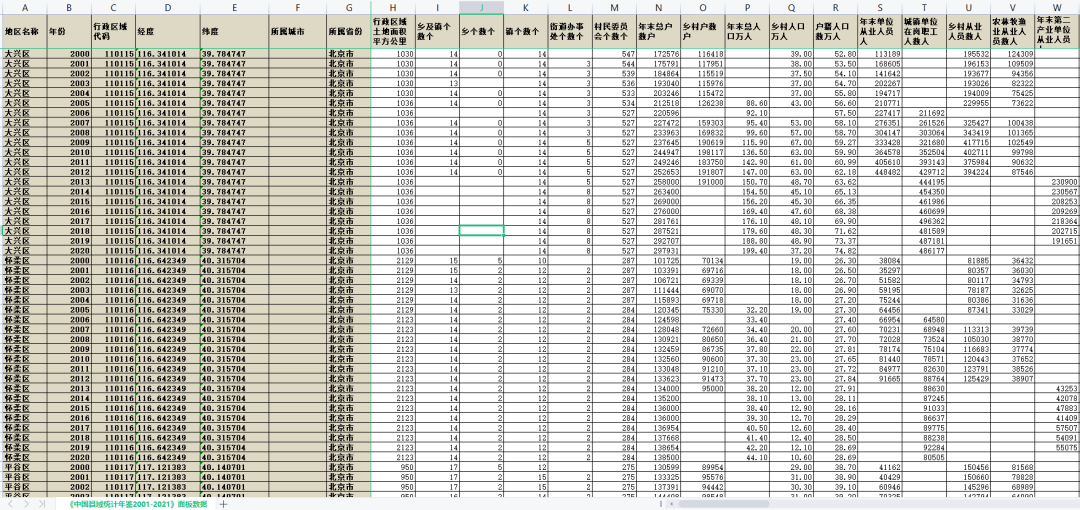
Task: Click the 所属省份 header cell
Action: pos(349,31)
